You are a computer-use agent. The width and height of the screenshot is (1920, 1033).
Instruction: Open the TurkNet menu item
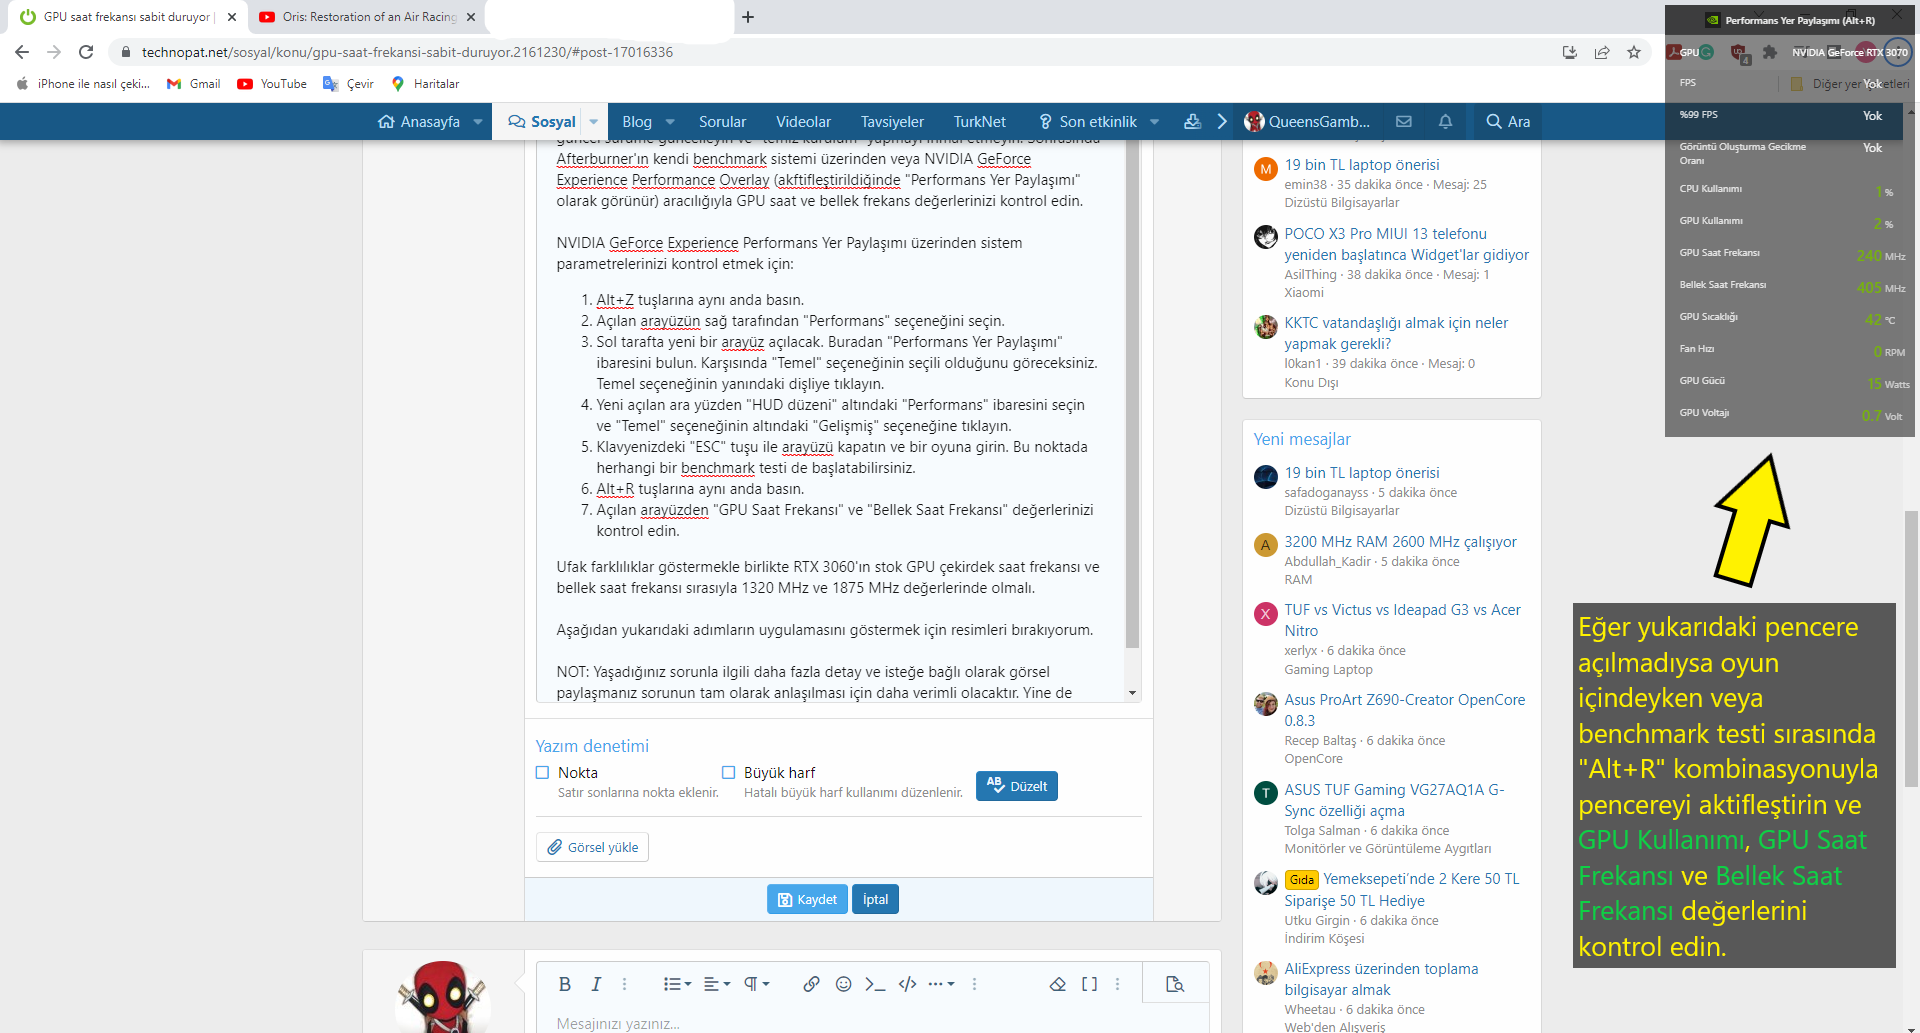[979, 122]
